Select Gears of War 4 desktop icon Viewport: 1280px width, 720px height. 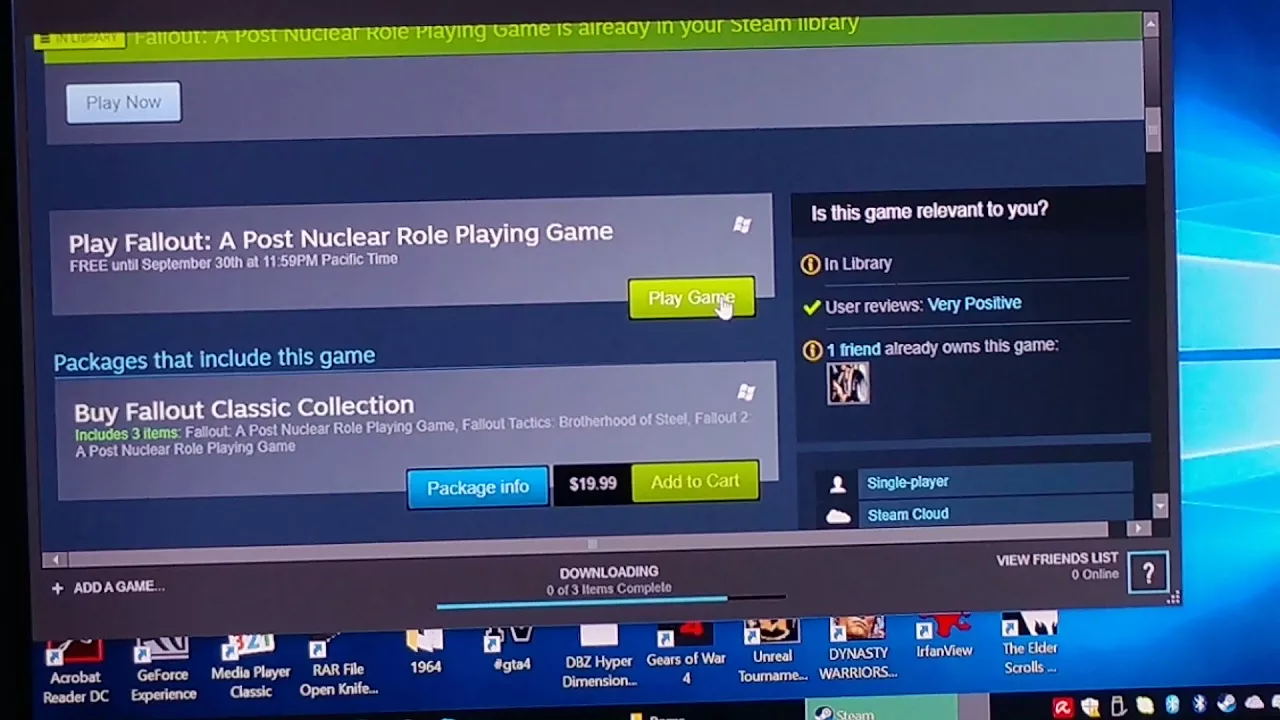click(x=686, y=655)
